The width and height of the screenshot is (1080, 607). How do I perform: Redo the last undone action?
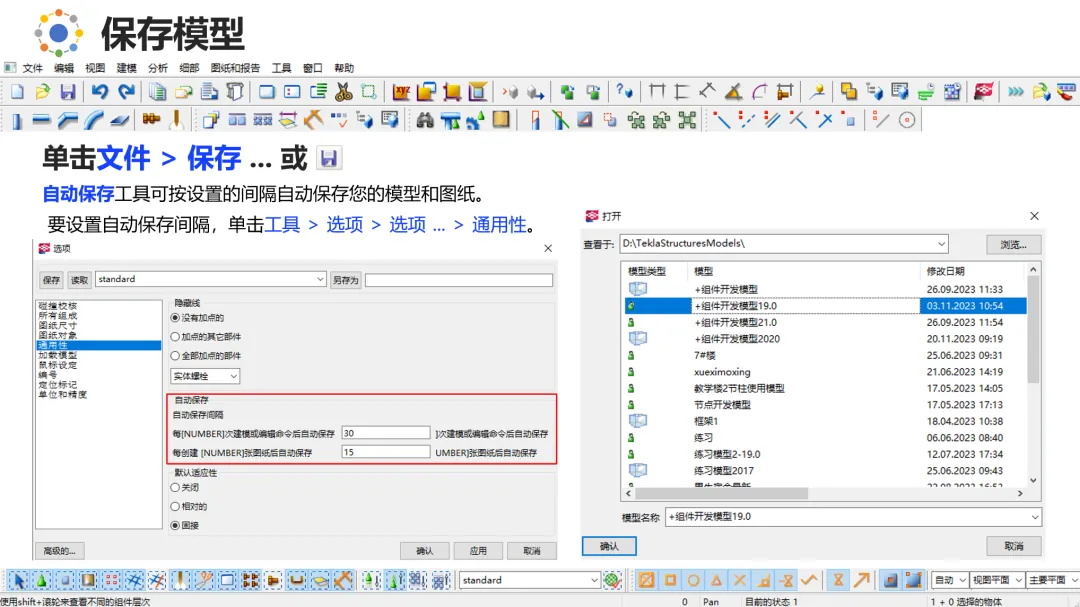pyautogui.click(x=126, y=92)
